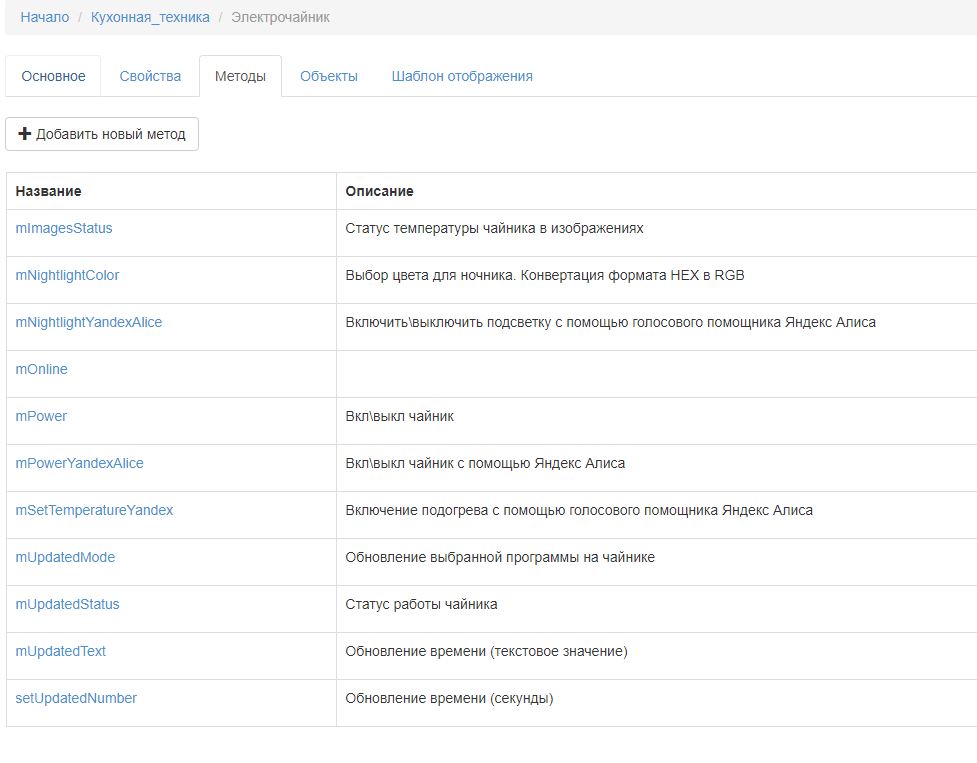Open the Свойства tab

[150, 76]
